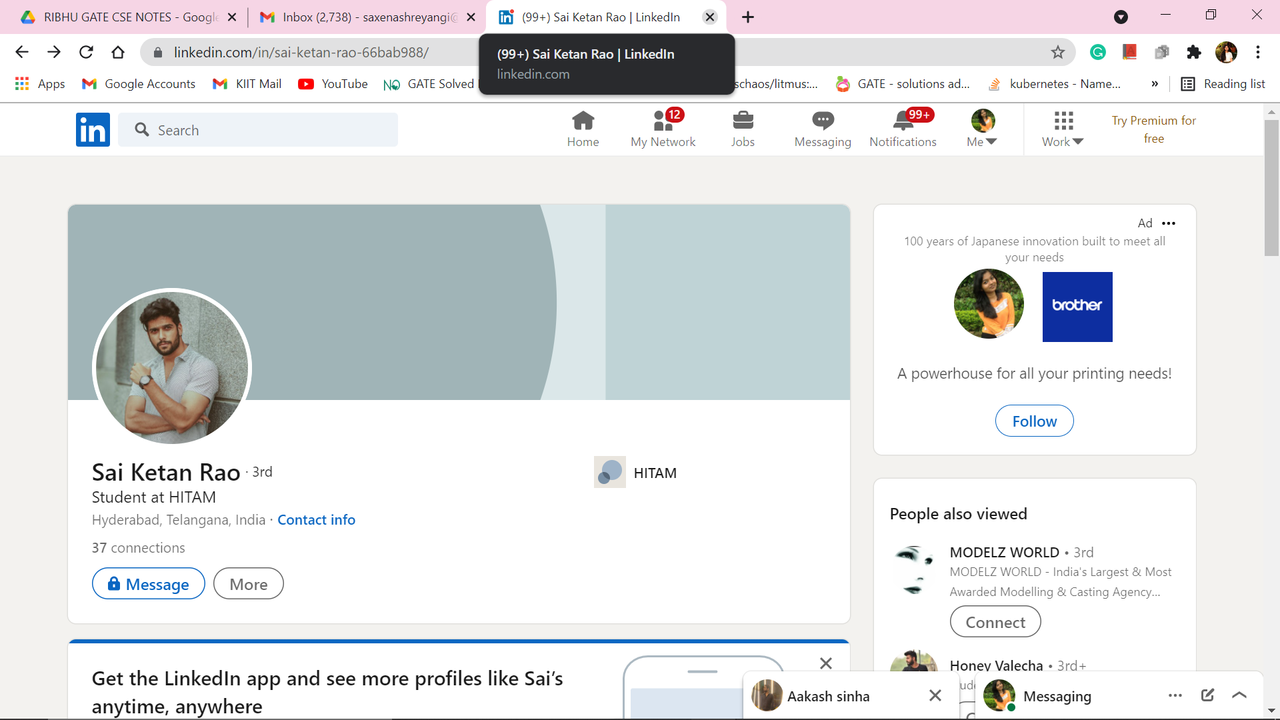This screenshot has width=1280, height=720.
Task: Click browser forward arrow
Action: click(x=54, y=52)
